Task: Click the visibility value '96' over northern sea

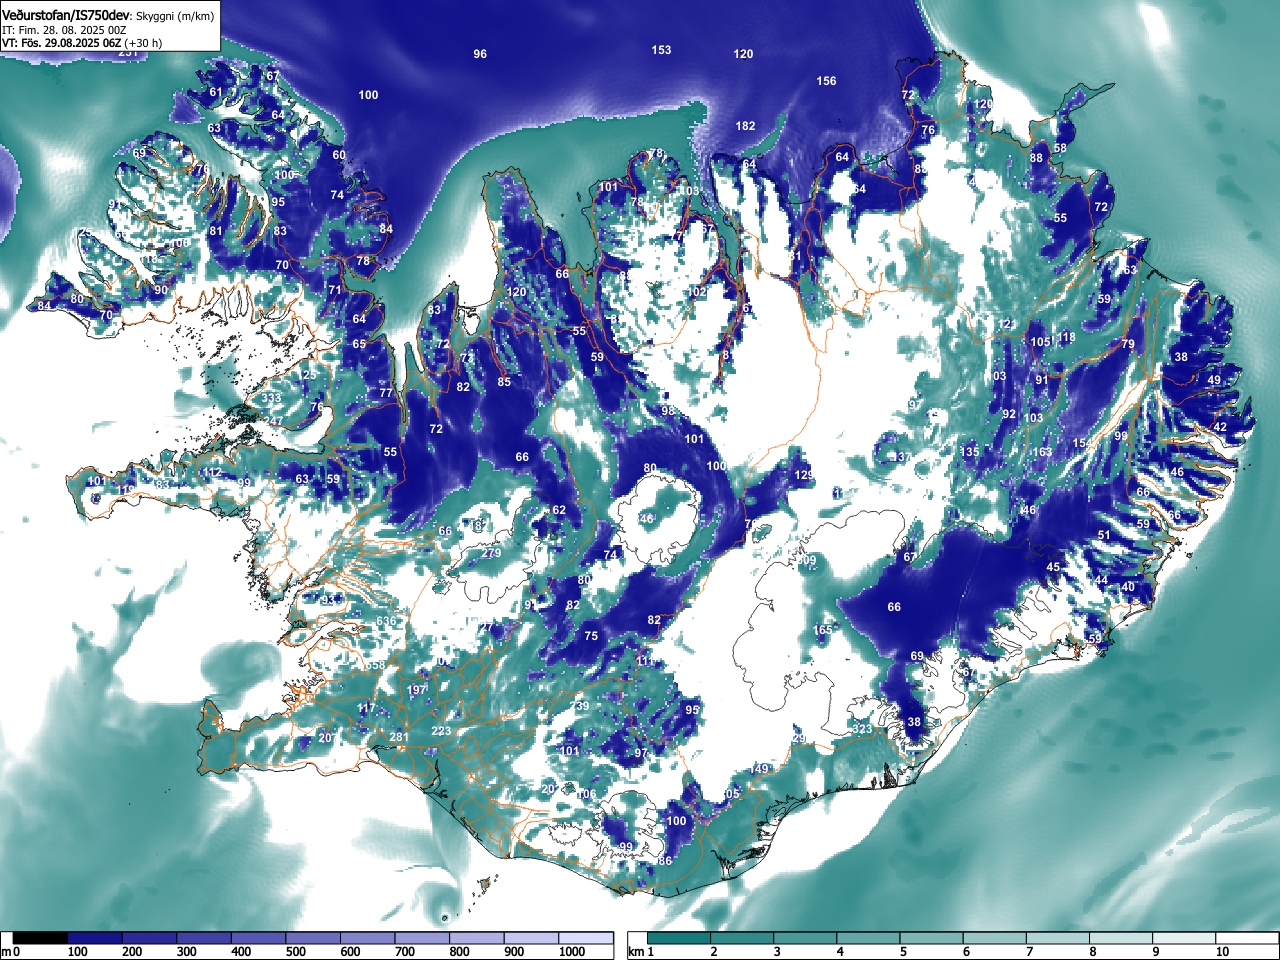Action: [x=480, y=54]
